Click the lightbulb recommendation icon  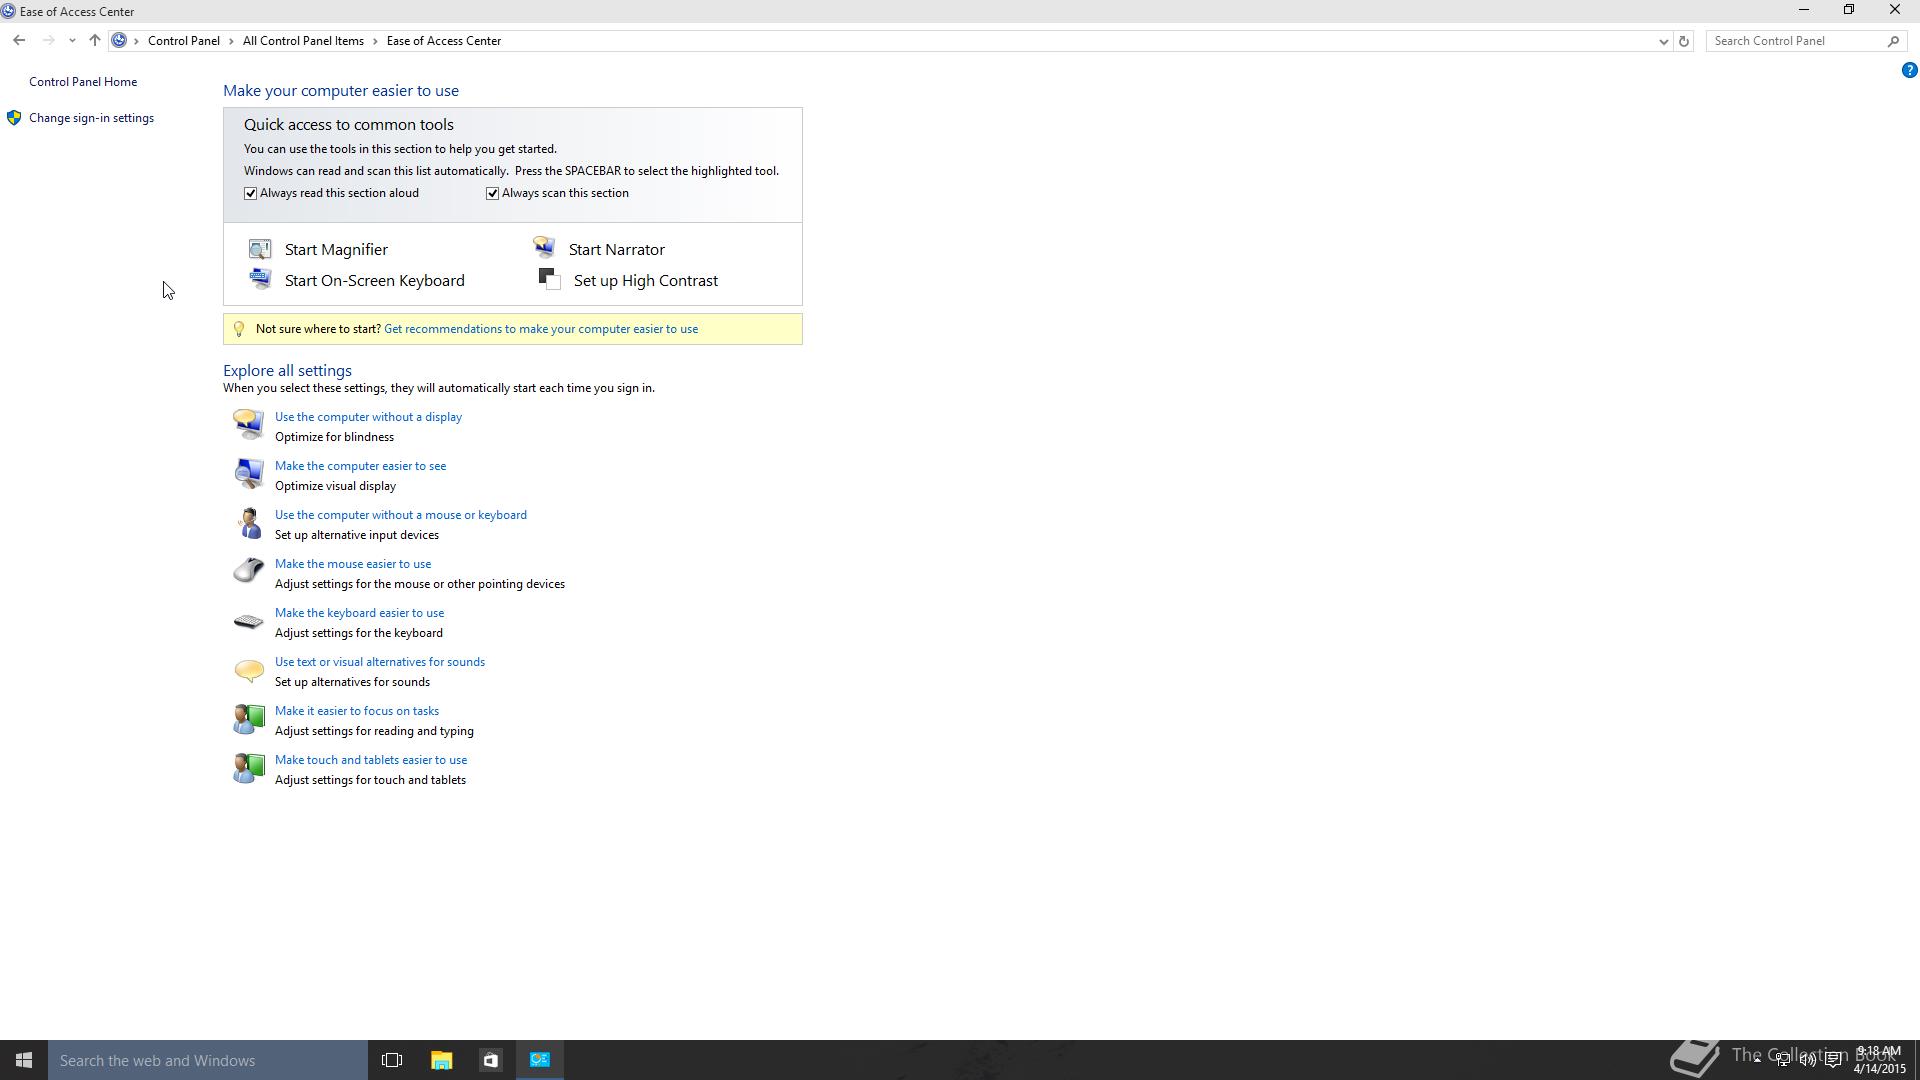click(x=239, y=329)
